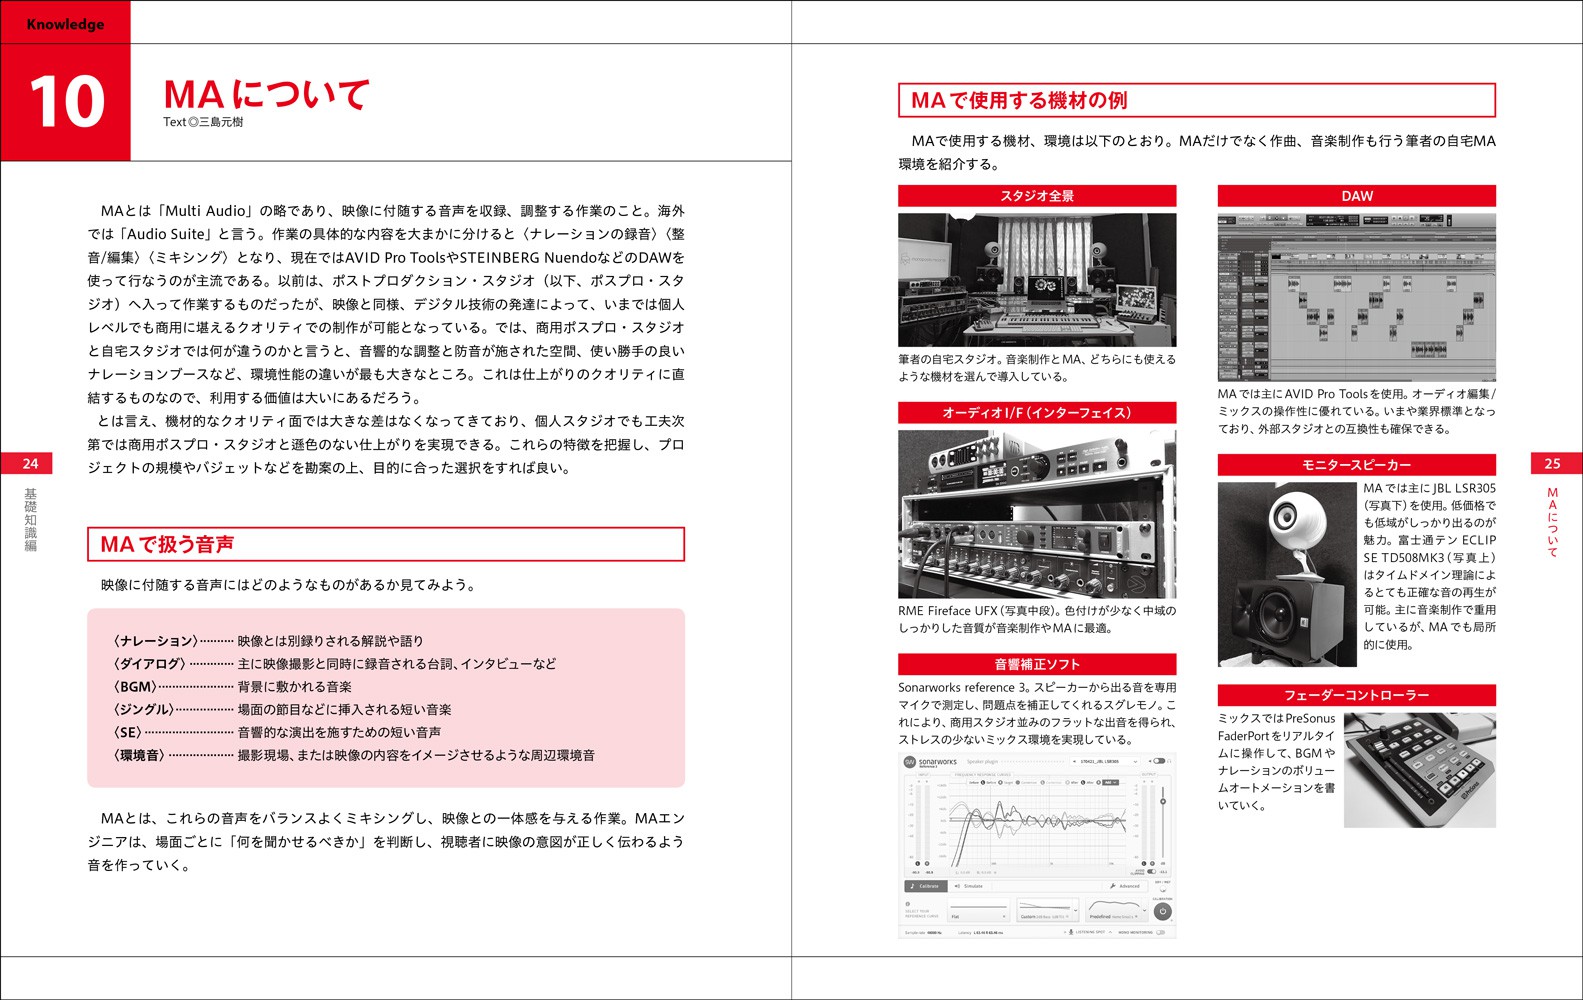This screenshot has height=1000, width=1583.
Task: Click the Listening Spot microphone icon
Action: [1071, 932]
